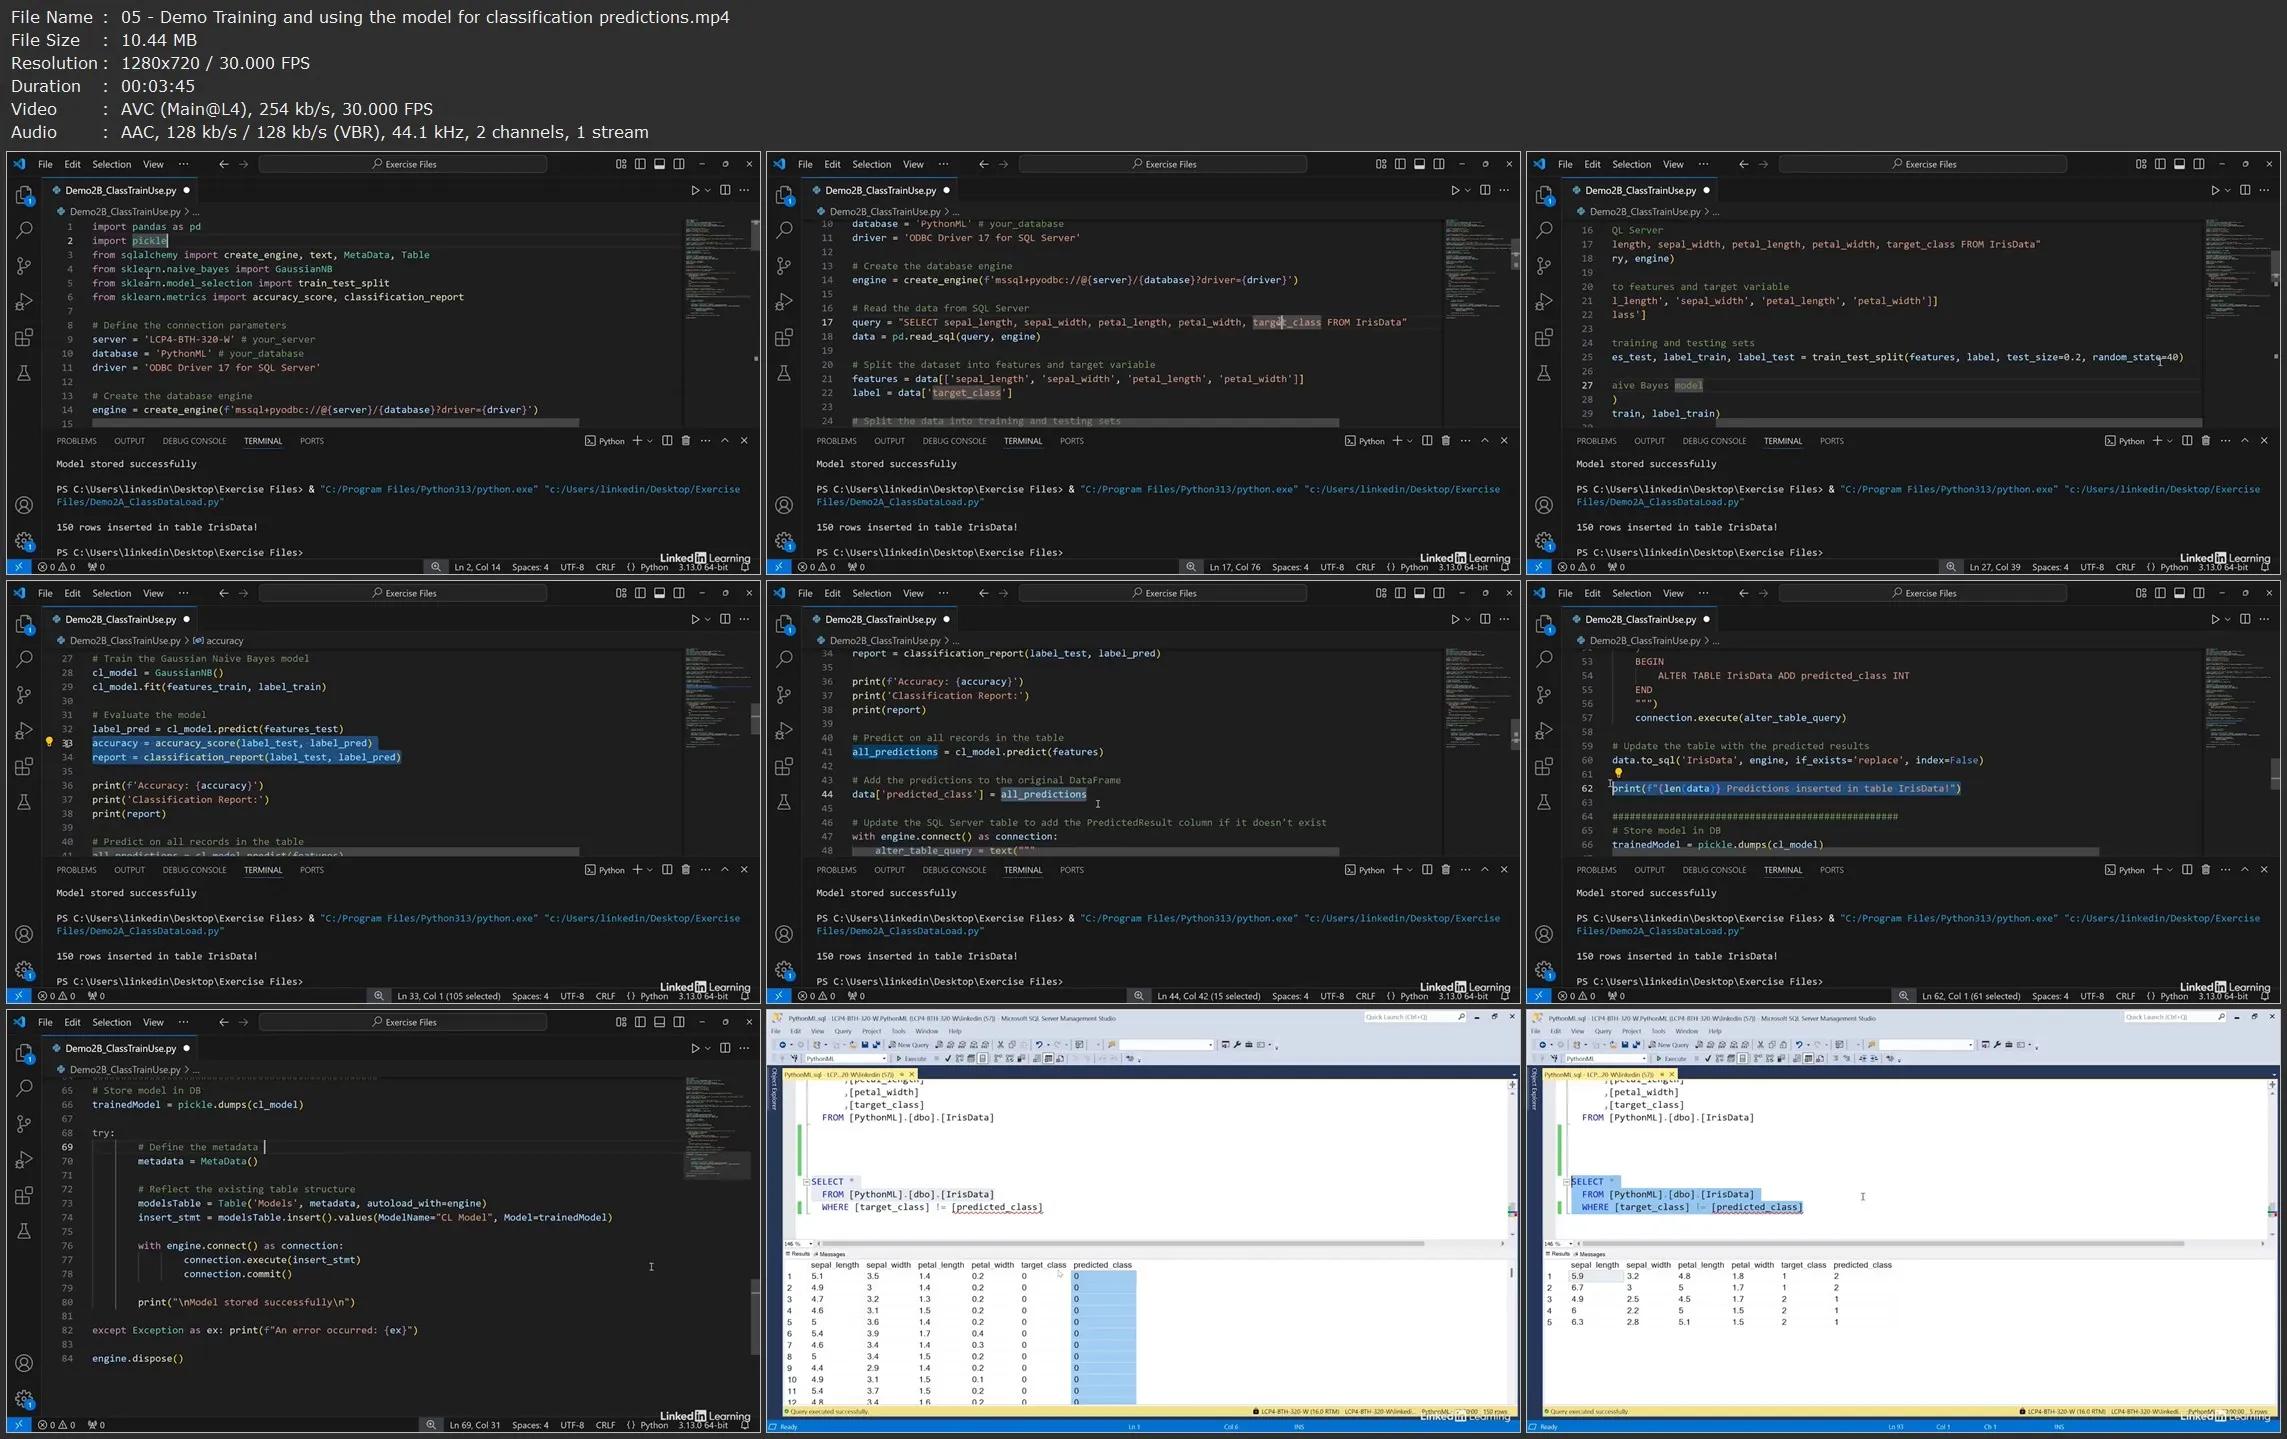Screen dimensions: 2287x1439
Task: Open File menu in the Ln 2, Col 14 frame
Action: click(45, 164)
